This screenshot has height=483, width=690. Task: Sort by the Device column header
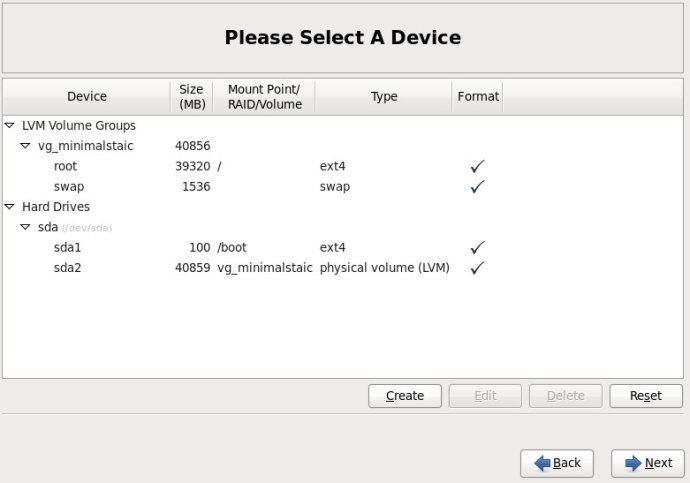coord(87,97)
